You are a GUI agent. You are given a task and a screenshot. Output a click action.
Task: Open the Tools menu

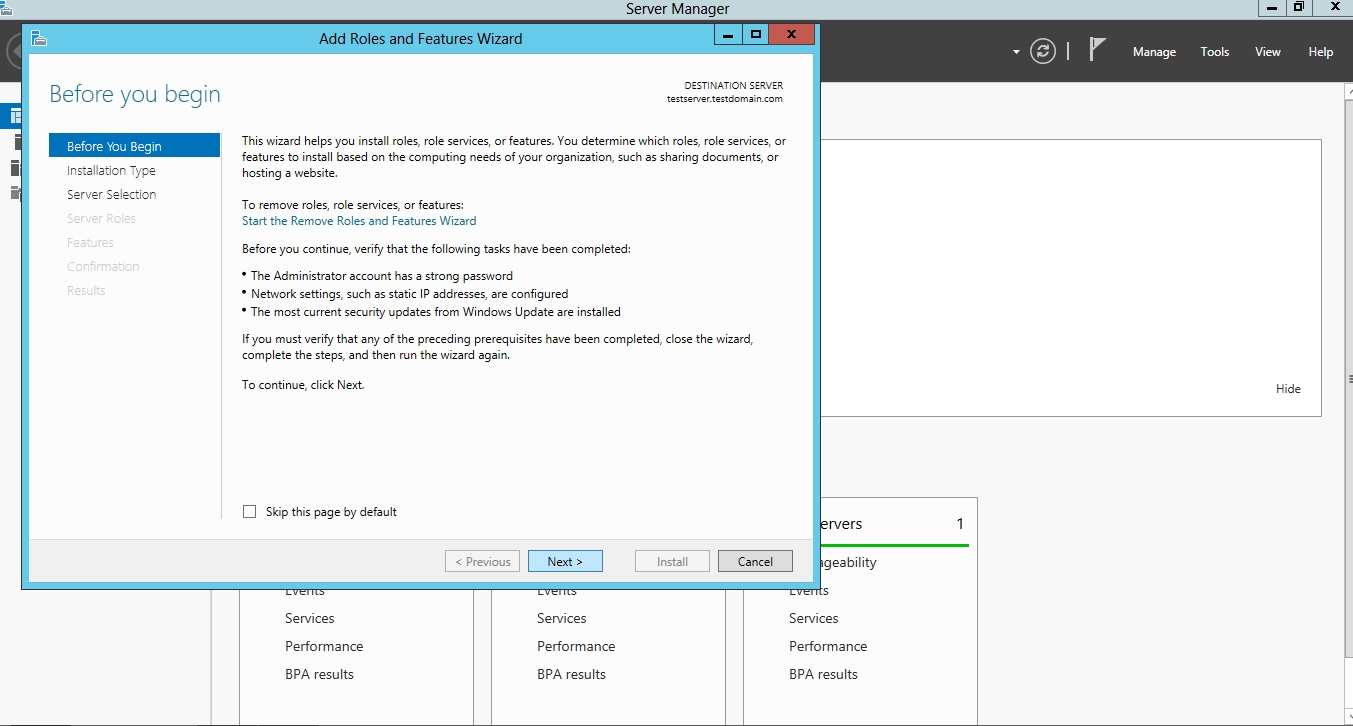(1215, 52)
